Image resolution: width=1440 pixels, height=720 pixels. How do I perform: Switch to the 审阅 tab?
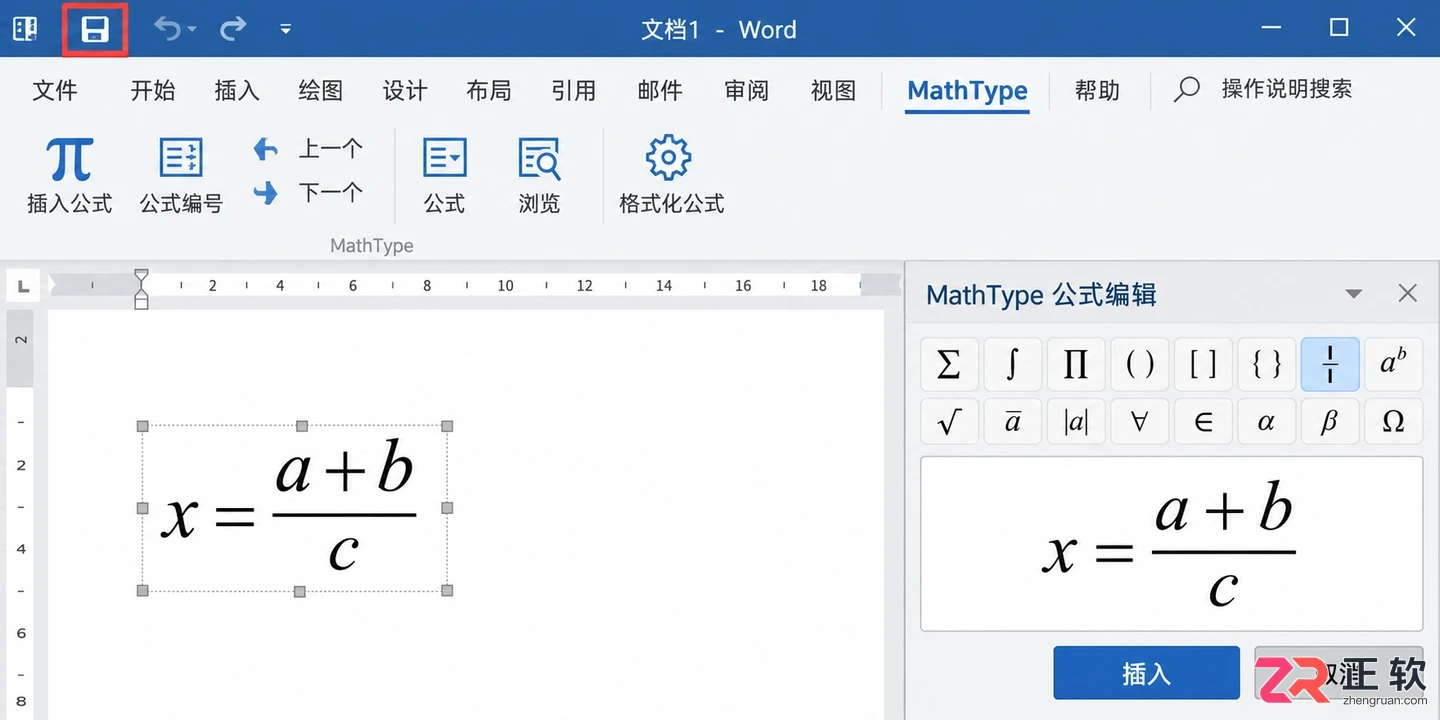tap(747, 90)
